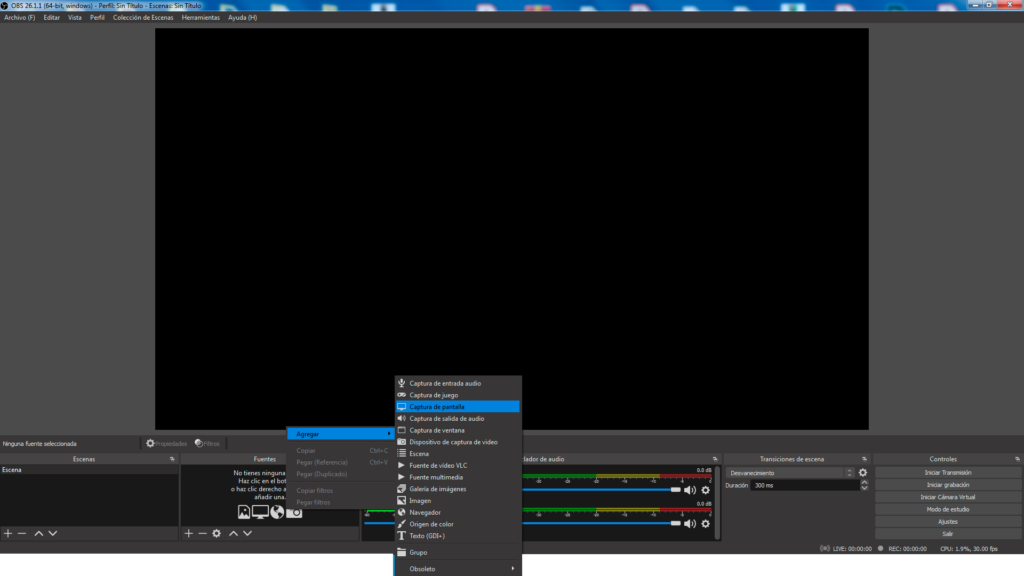Image resolution: width=1024 pixels, height=576 pixels.
Task: Click the monitor placeholder icon in Fuentes
Action: pyautogui.click(x=260, y=512)
